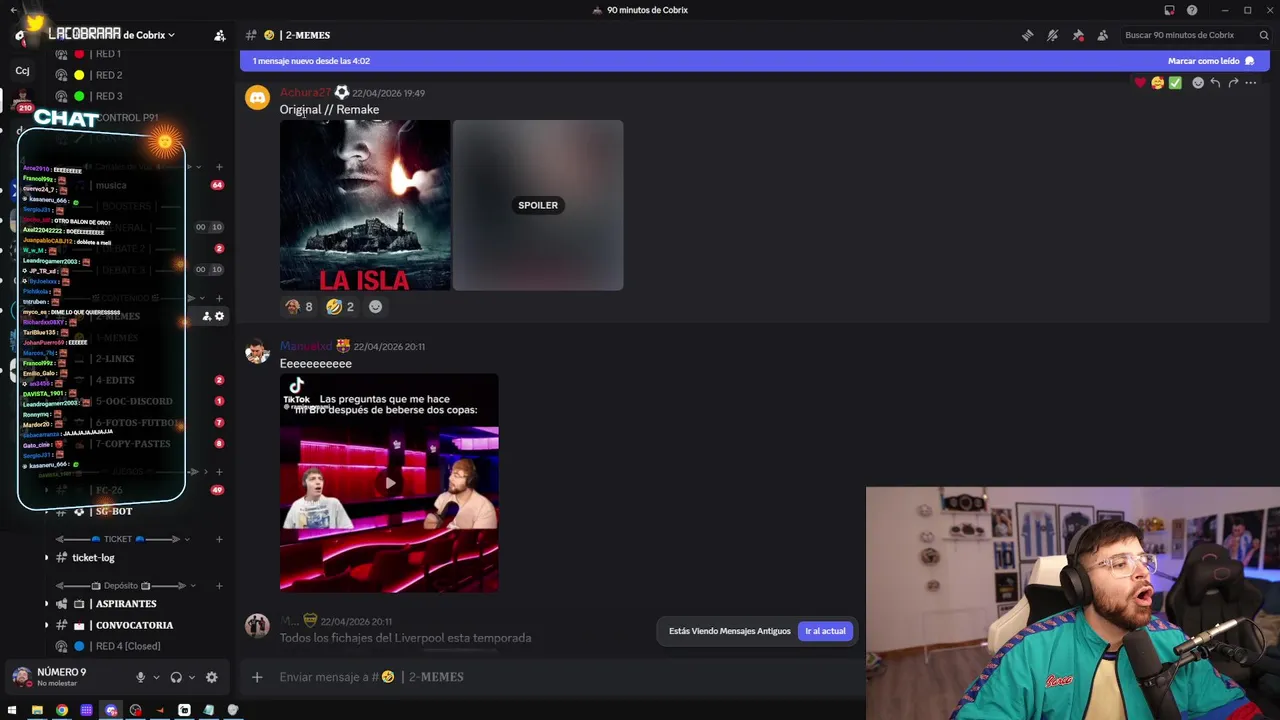Open server name dropdown chevron
Viewport: 1280px width, 720px height.
coord(171,35)
